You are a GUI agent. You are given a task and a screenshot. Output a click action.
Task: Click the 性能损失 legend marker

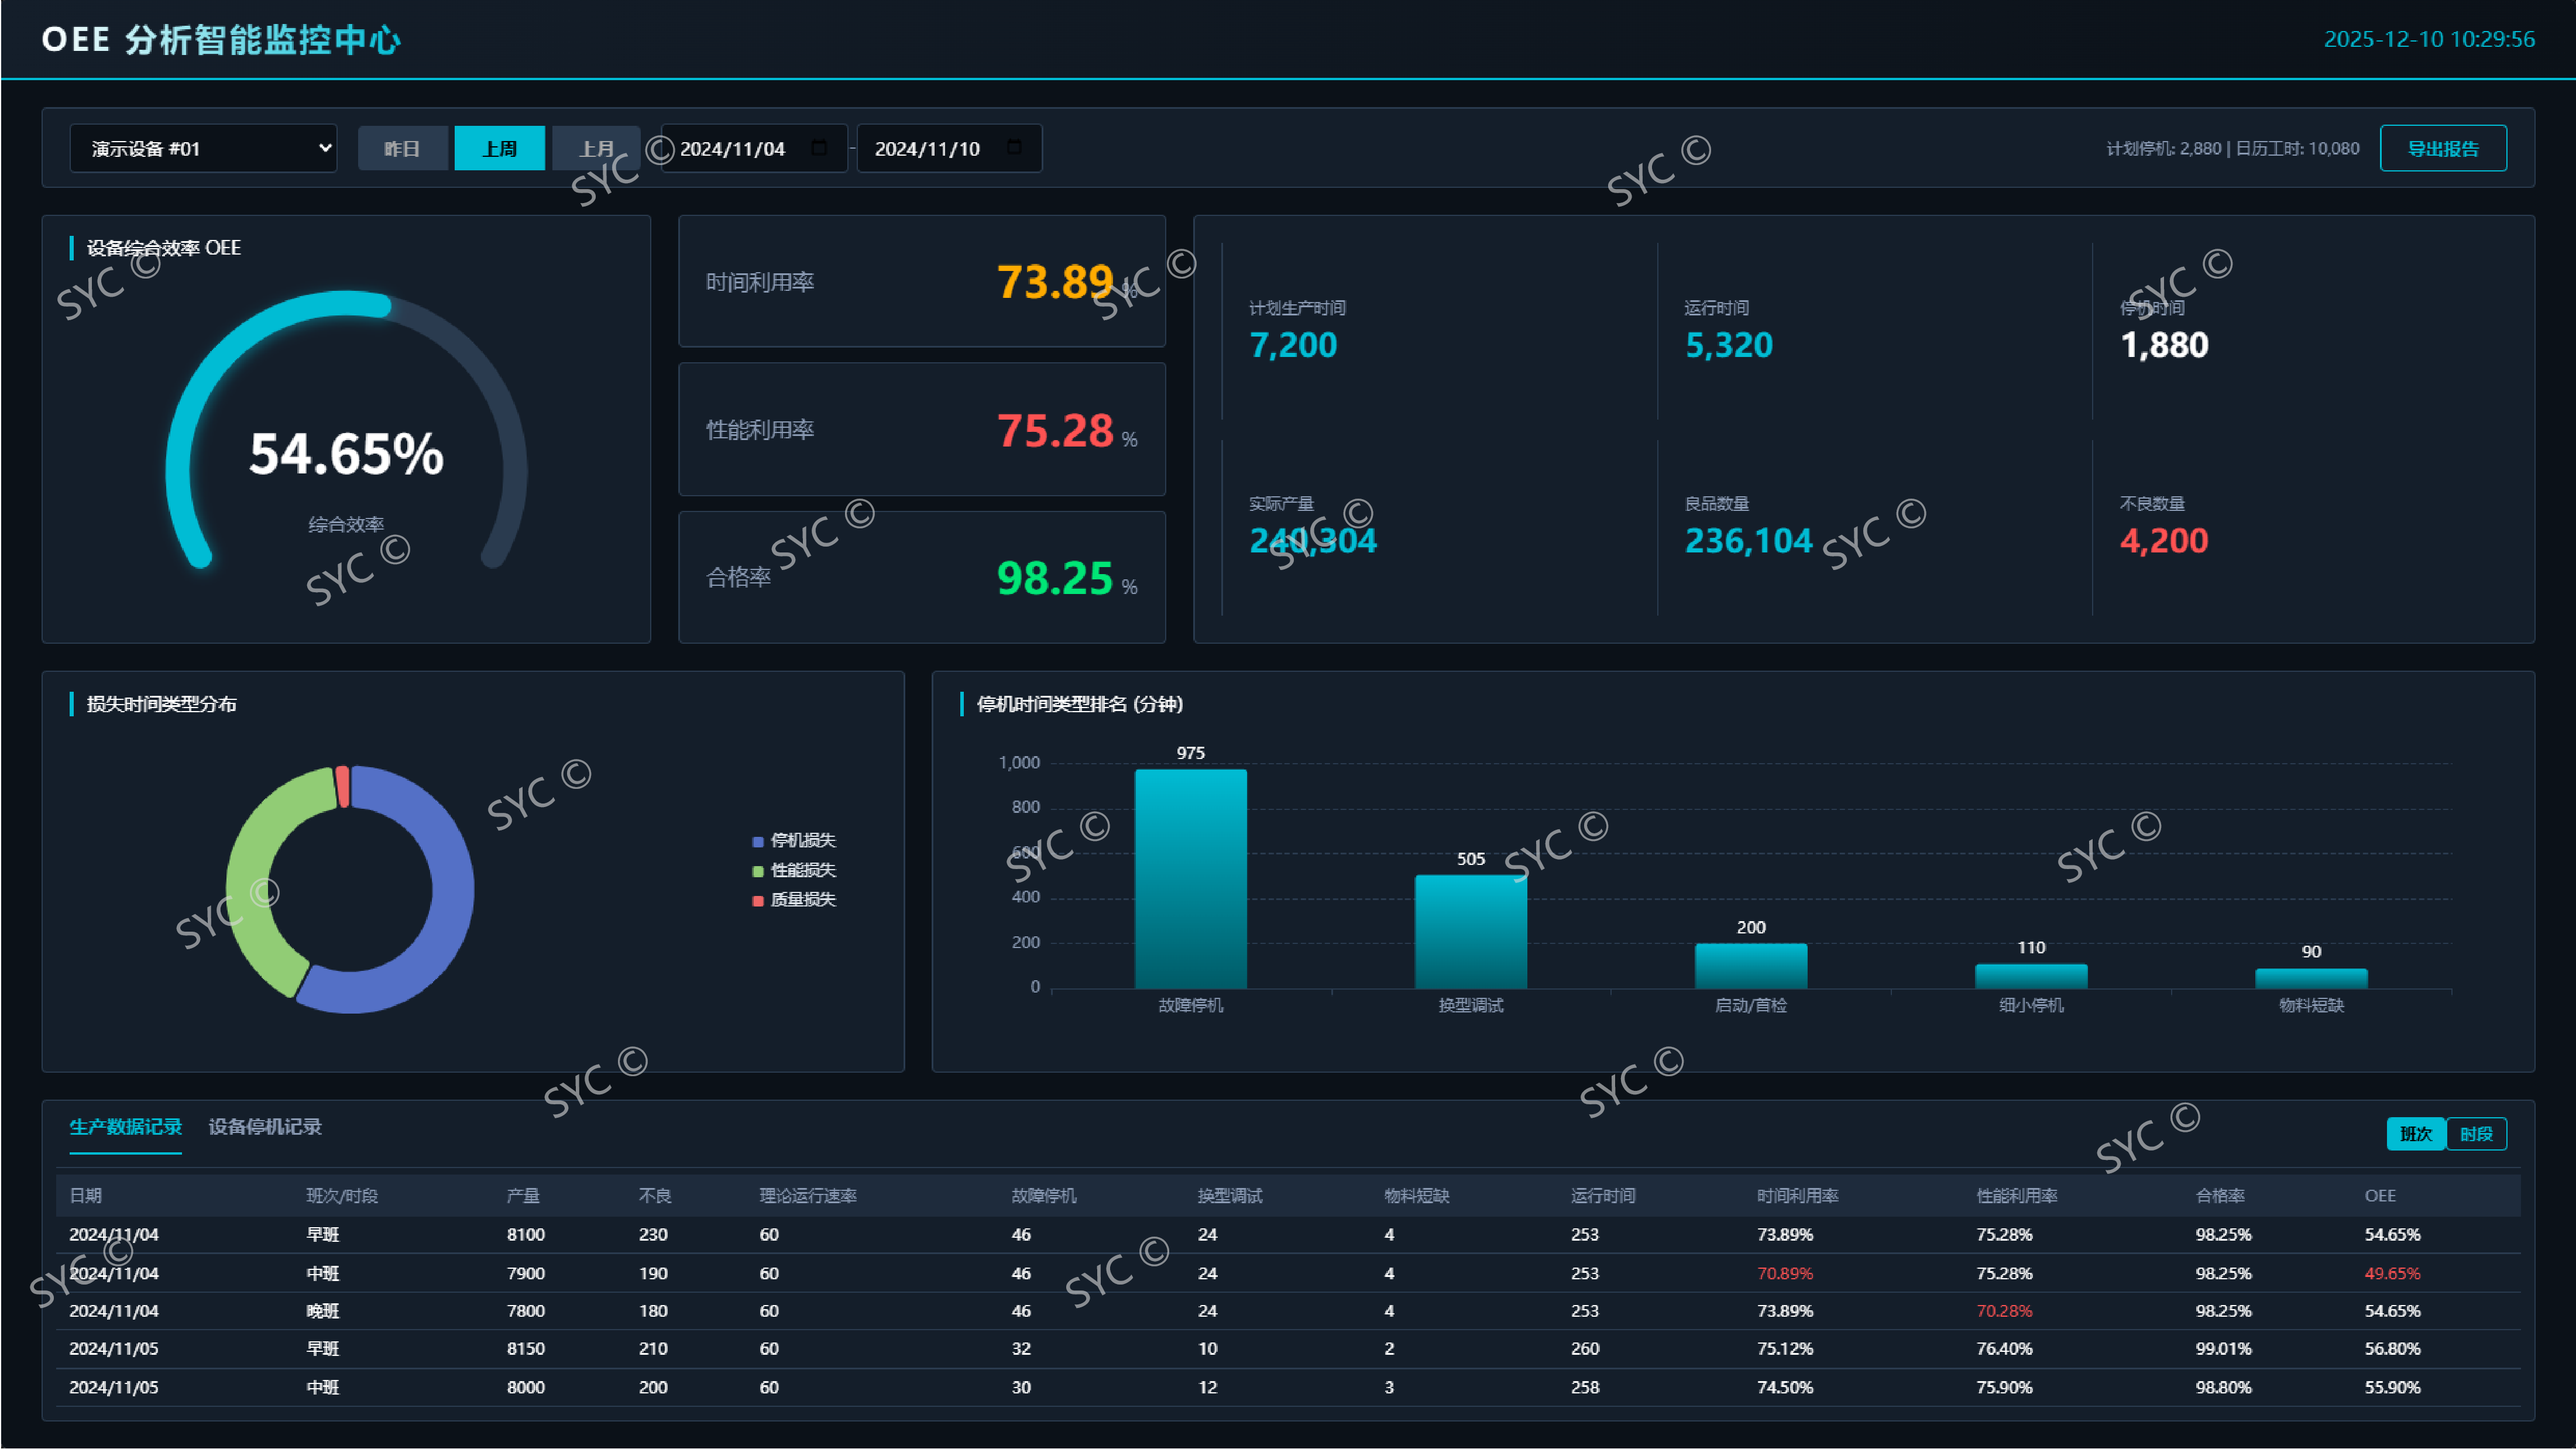[758, 871]
